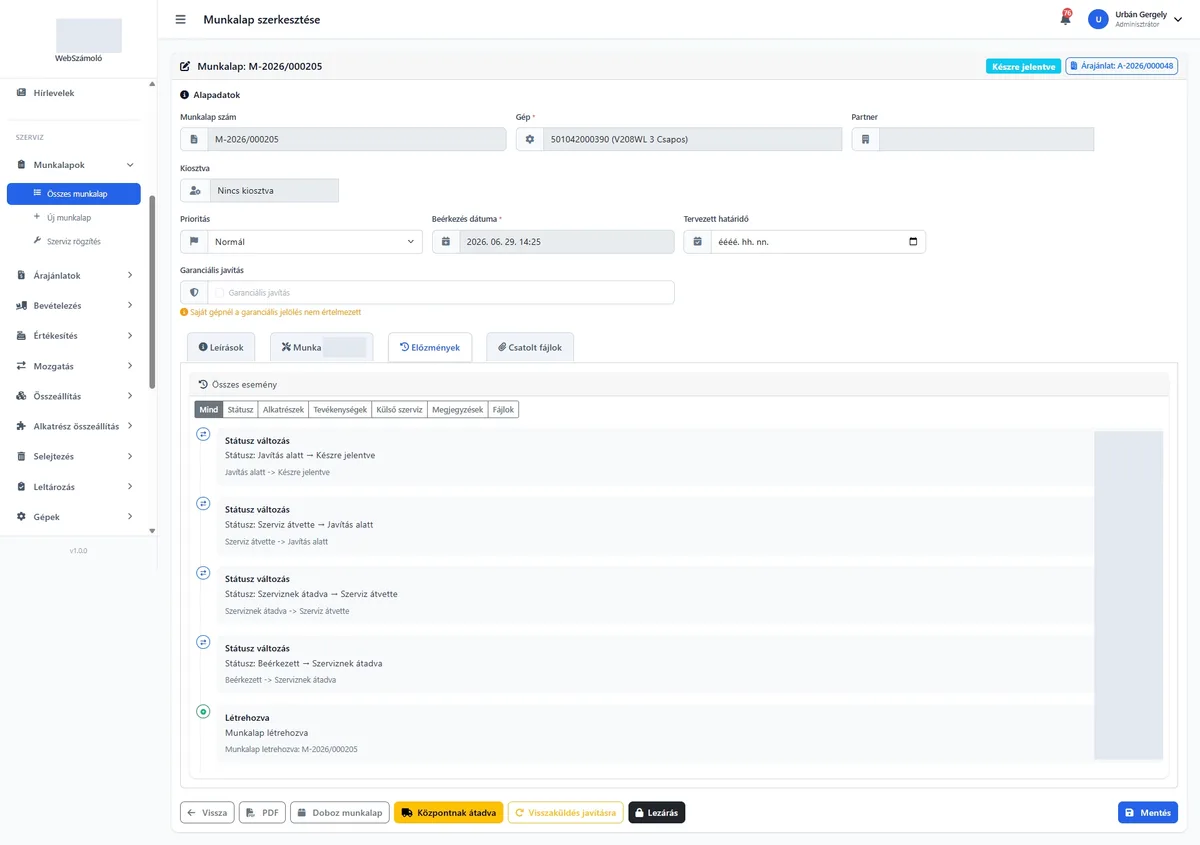Open Összes munkalap in sidebar
This screenshot has width=1200, height=845.
pyautogui.click(x=74, y=194)
